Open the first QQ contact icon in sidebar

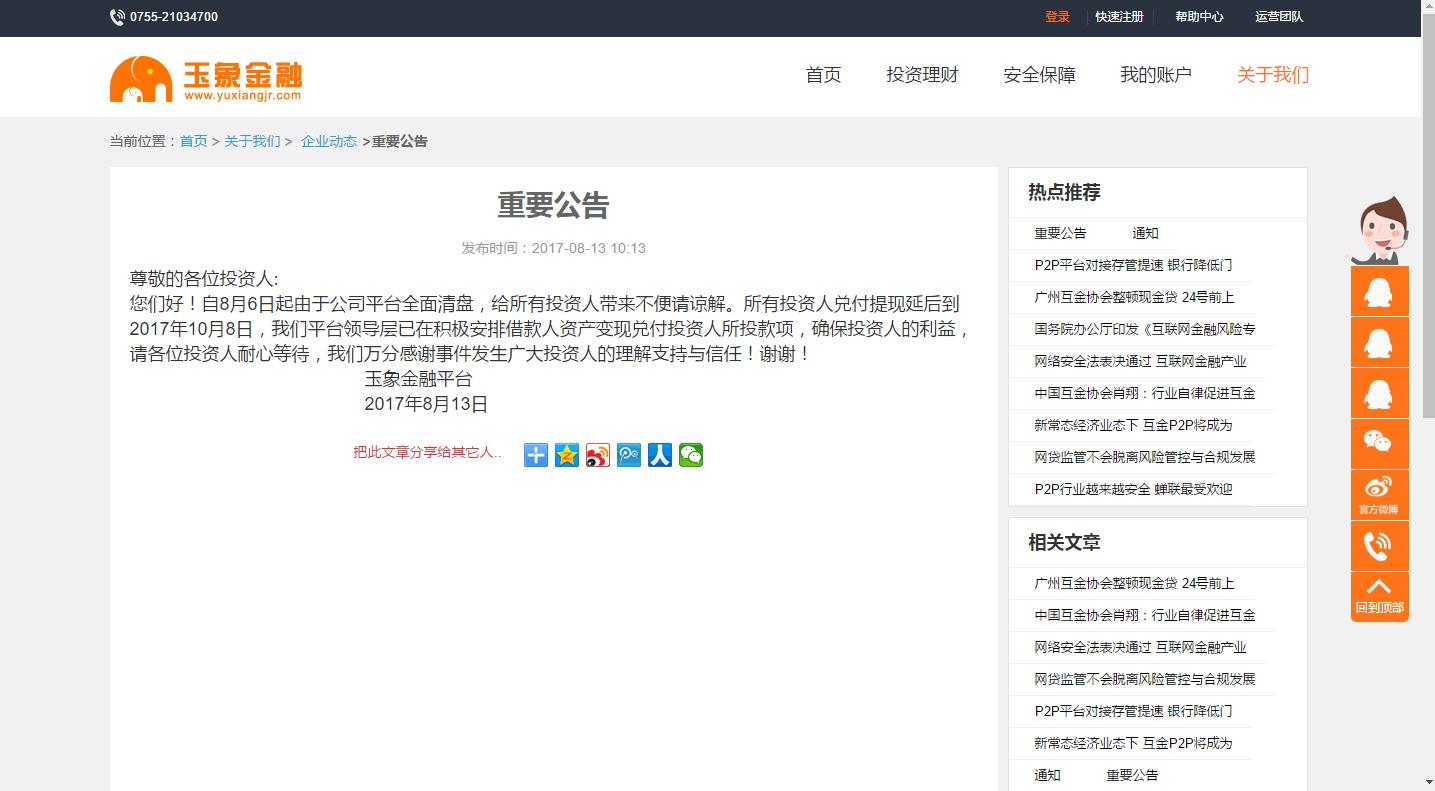pos(1379,291)
